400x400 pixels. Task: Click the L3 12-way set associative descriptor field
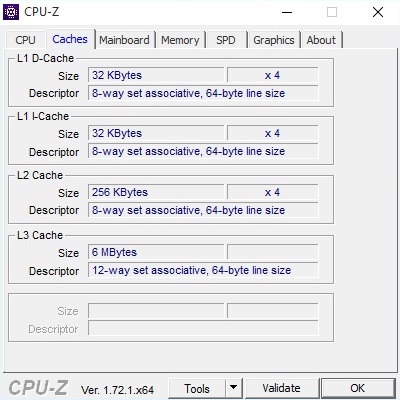203,270
